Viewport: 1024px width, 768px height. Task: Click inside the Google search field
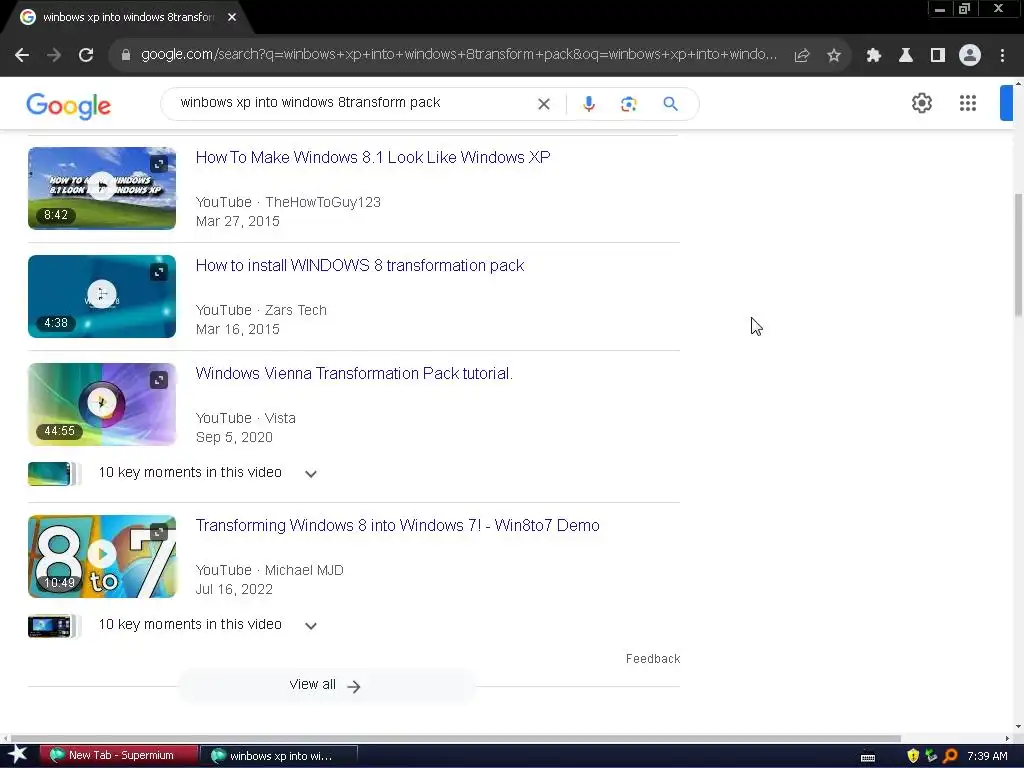[x=356, y=103]
